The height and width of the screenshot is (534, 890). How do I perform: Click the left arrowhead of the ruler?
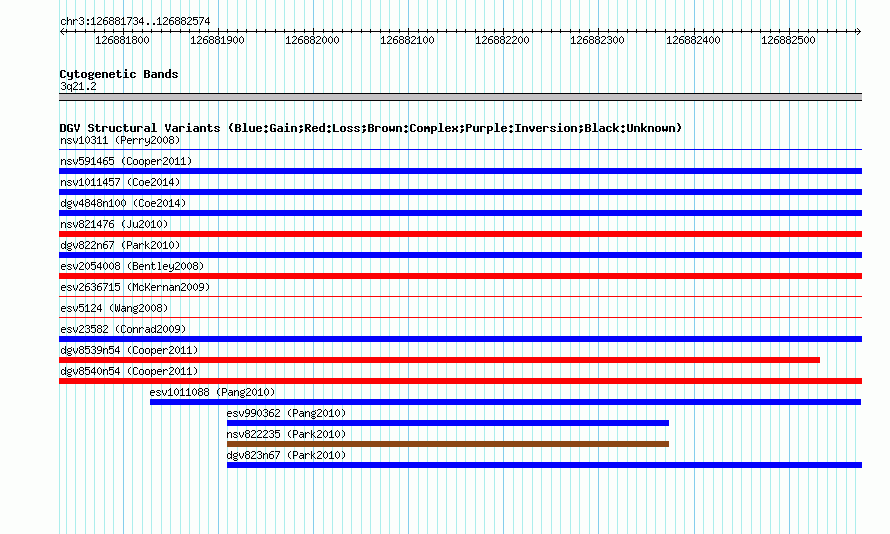(x=62, y=32)
